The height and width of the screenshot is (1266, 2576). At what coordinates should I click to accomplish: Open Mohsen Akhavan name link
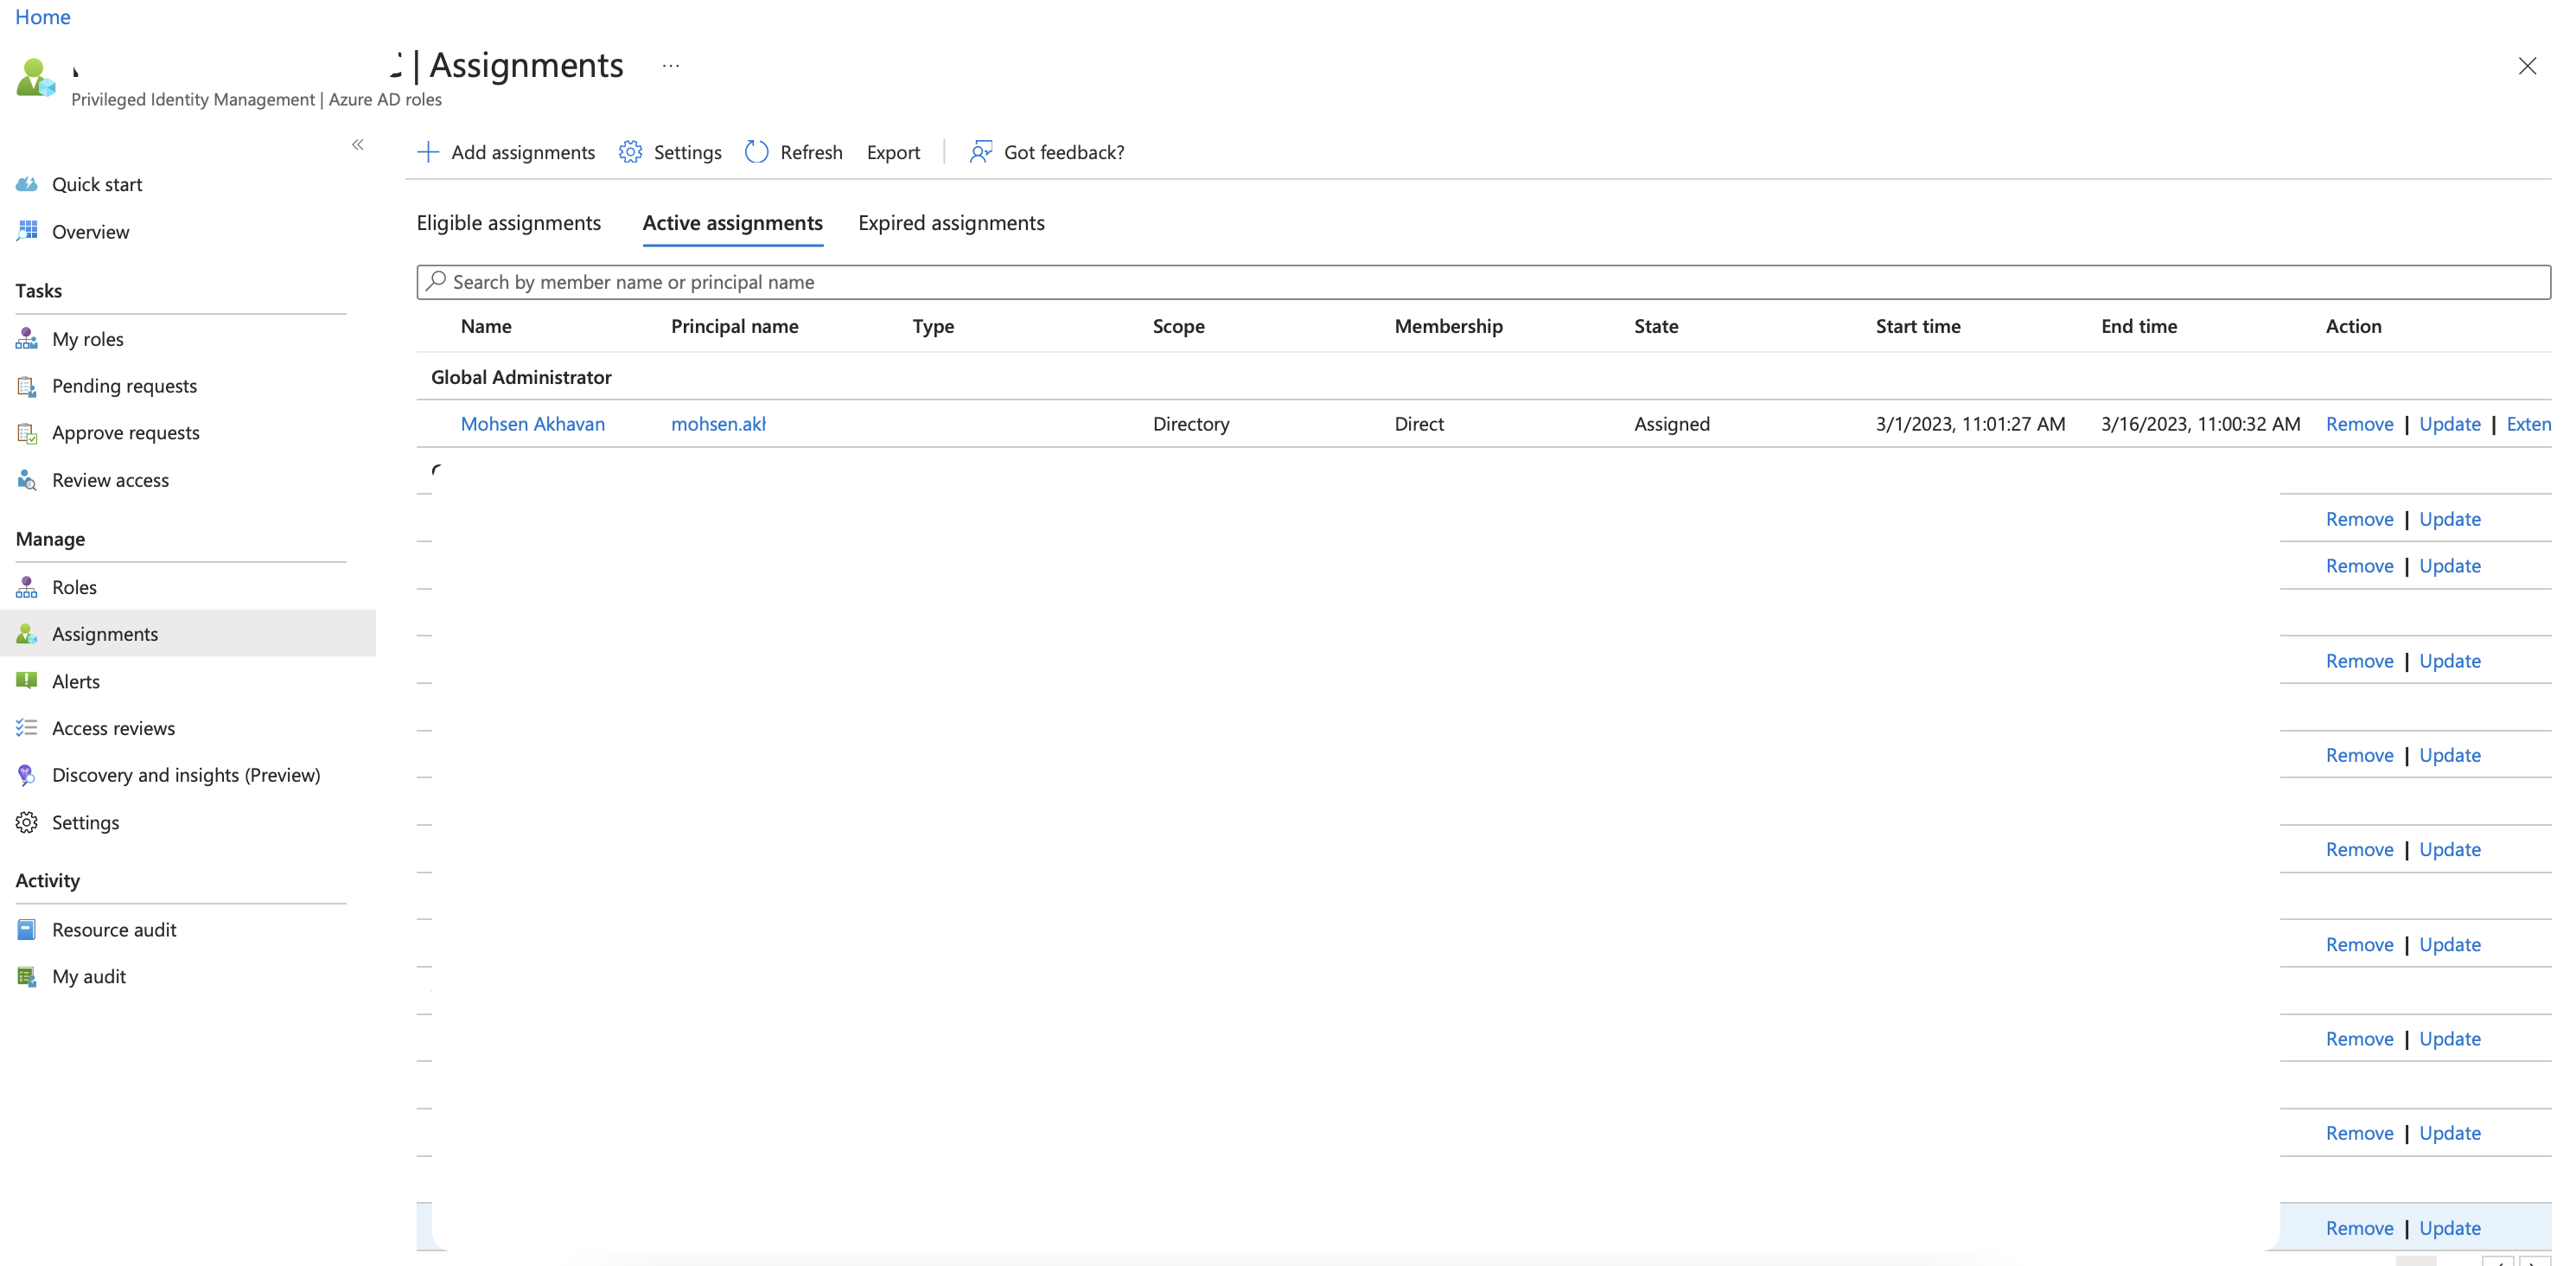click(533, 424)
